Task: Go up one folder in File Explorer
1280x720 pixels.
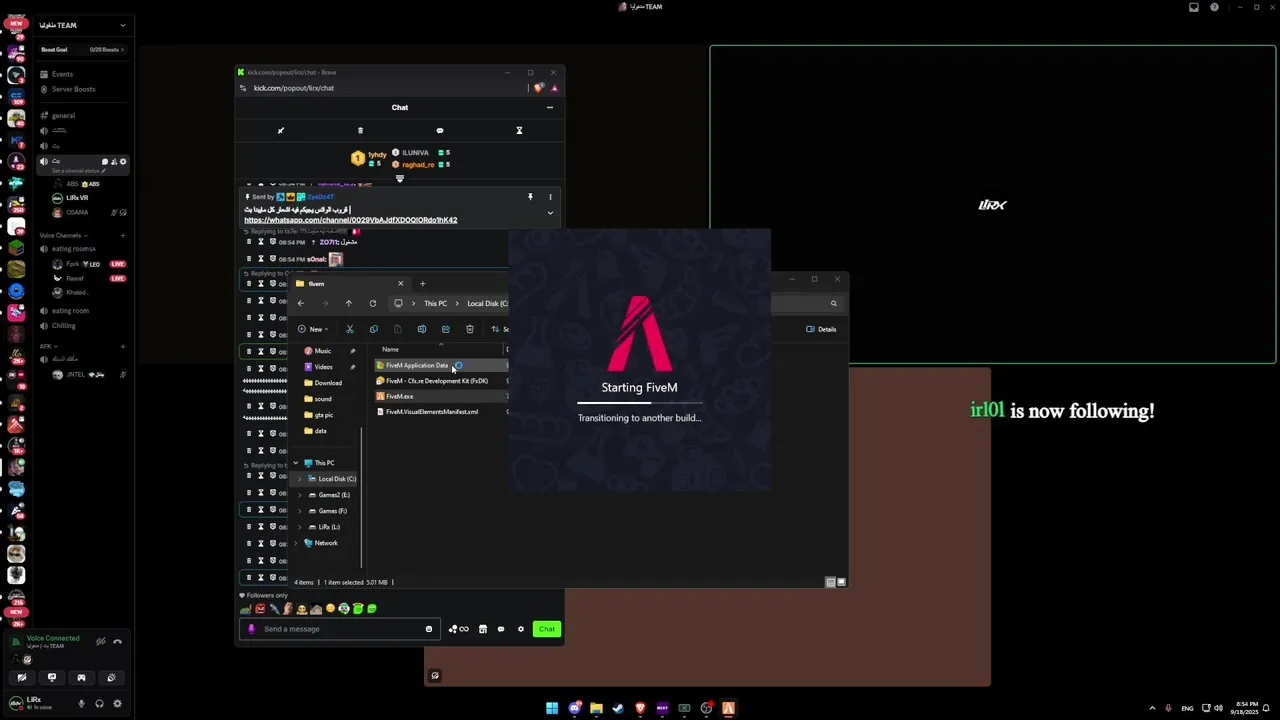Action: pyautogui.click(x=348, y=304)
